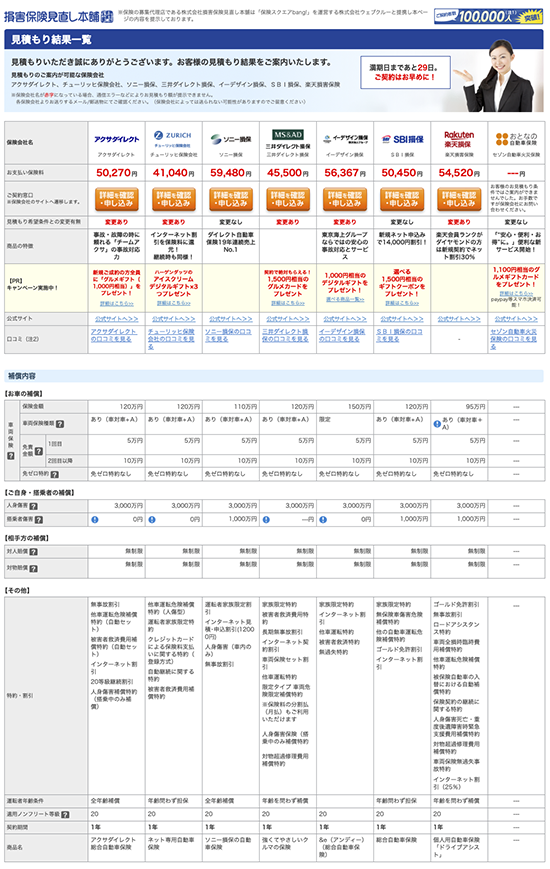Screen dimensions: 550x869
Task: Open ソニー損保 公式サイト link
Action: (231, 319)
